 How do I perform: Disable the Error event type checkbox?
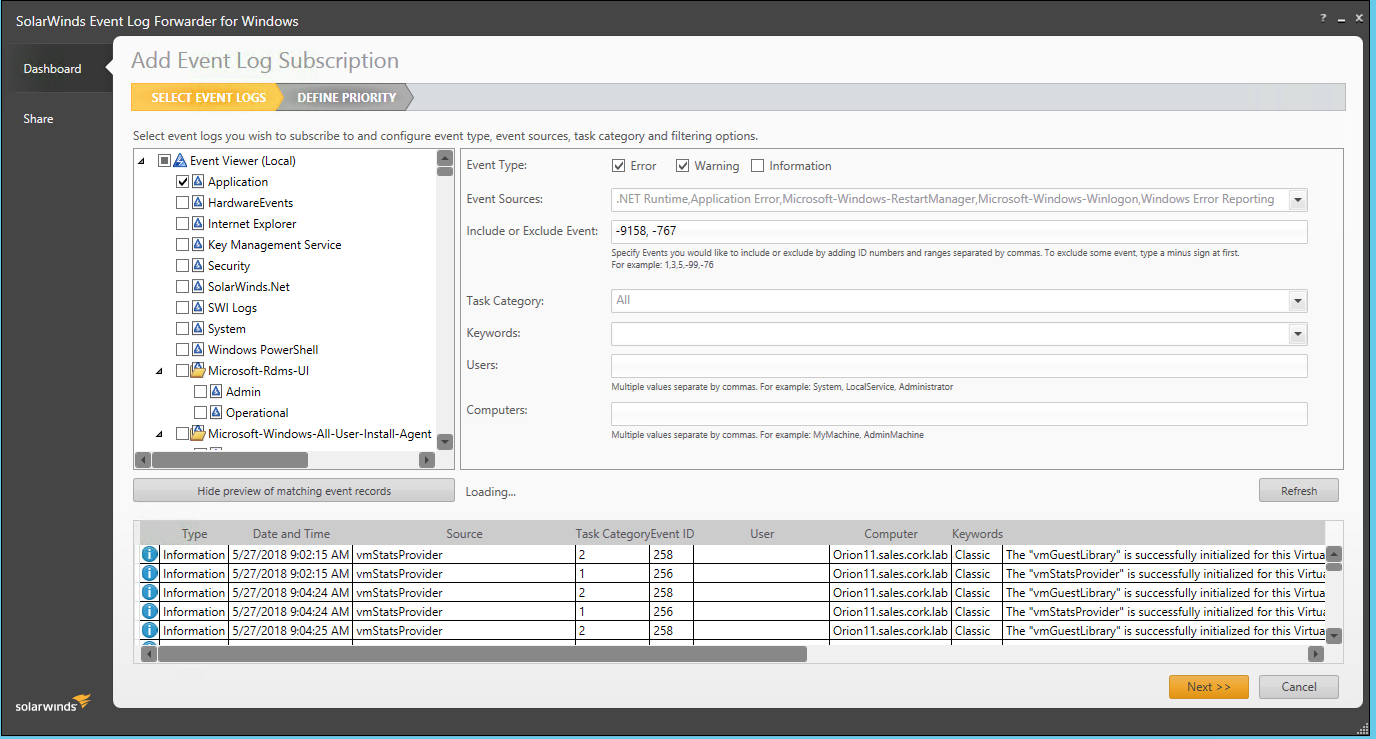pyautogui.click(x=619, y=166)
